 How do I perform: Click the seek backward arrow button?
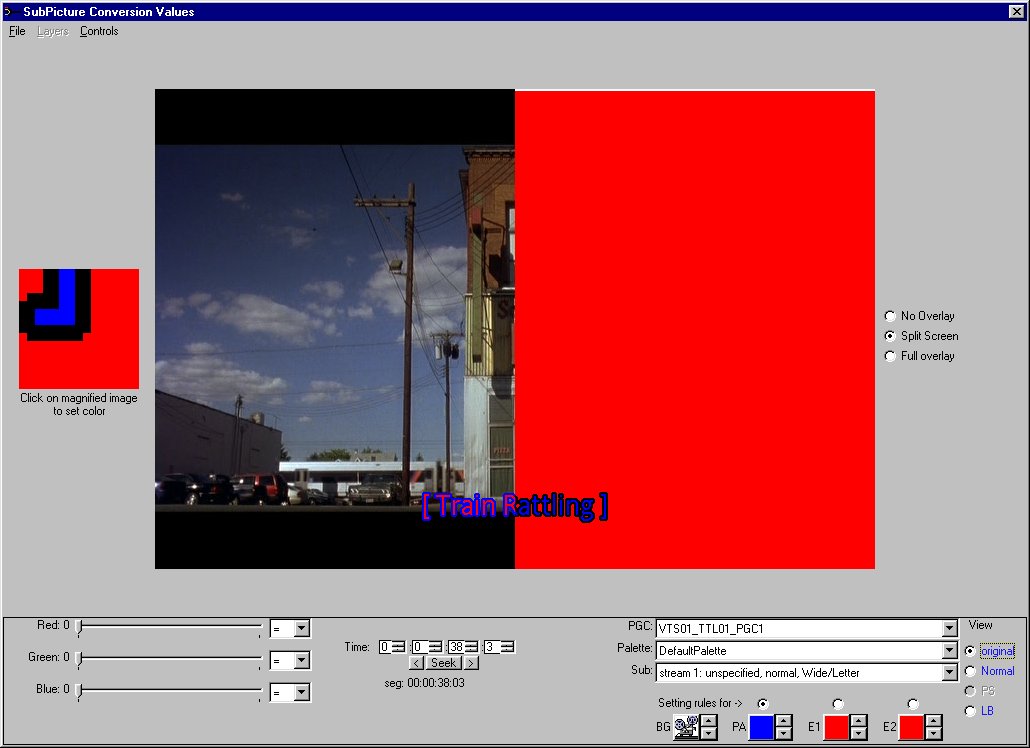point(417,663)
